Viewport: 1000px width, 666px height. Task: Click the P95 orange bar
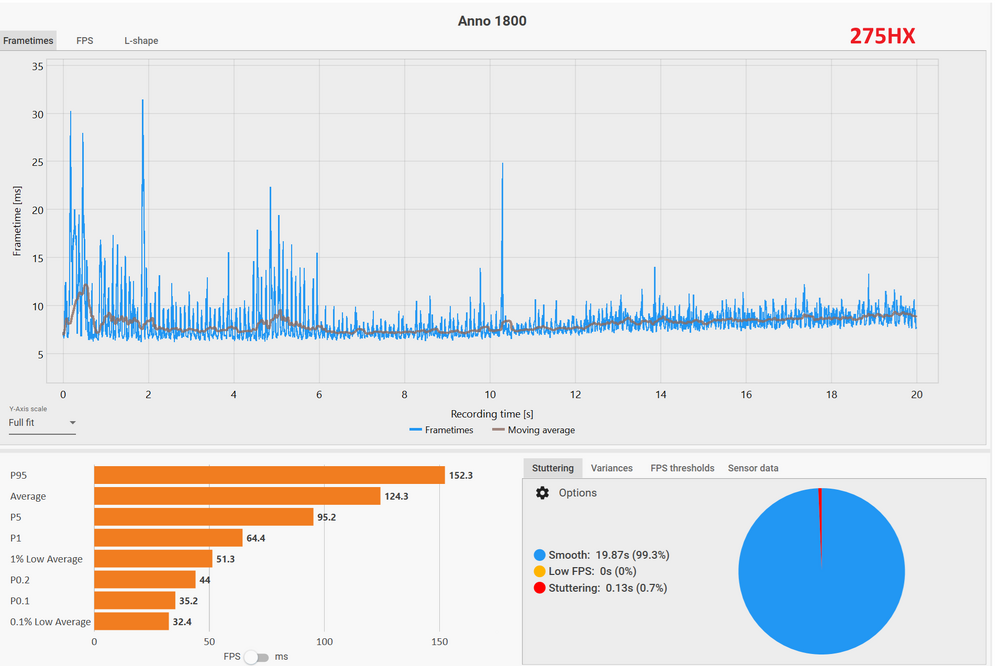[269, 475]
